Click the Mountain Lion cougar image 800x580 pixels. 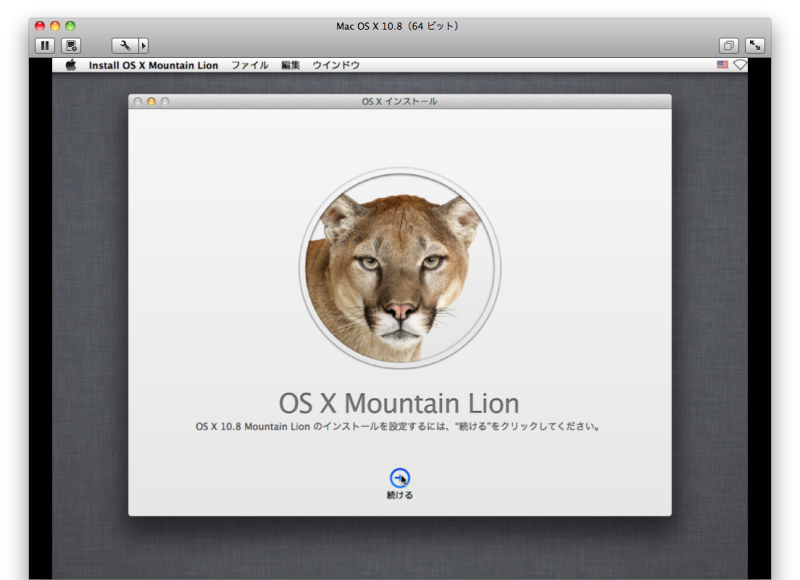pos(399,268)
